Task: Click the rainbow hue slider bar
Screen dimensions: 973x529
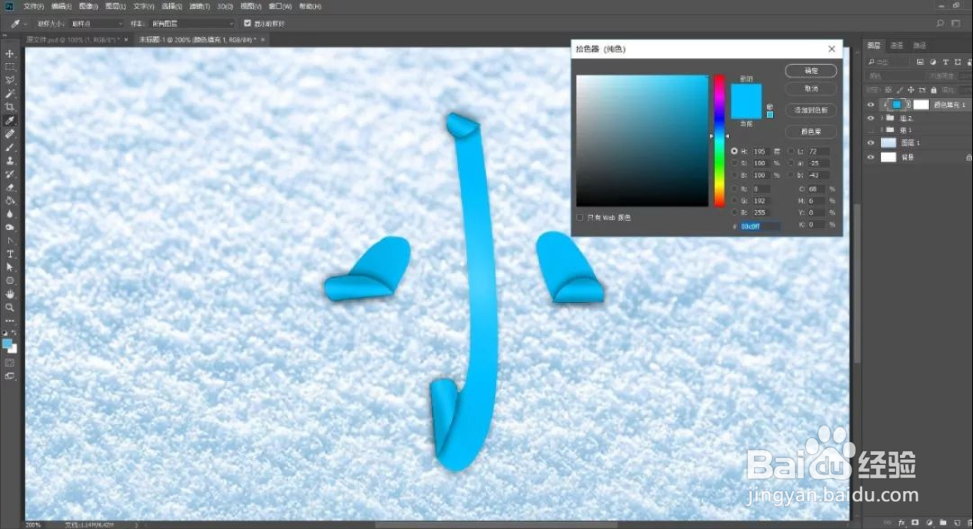Action: pos(719,141)
